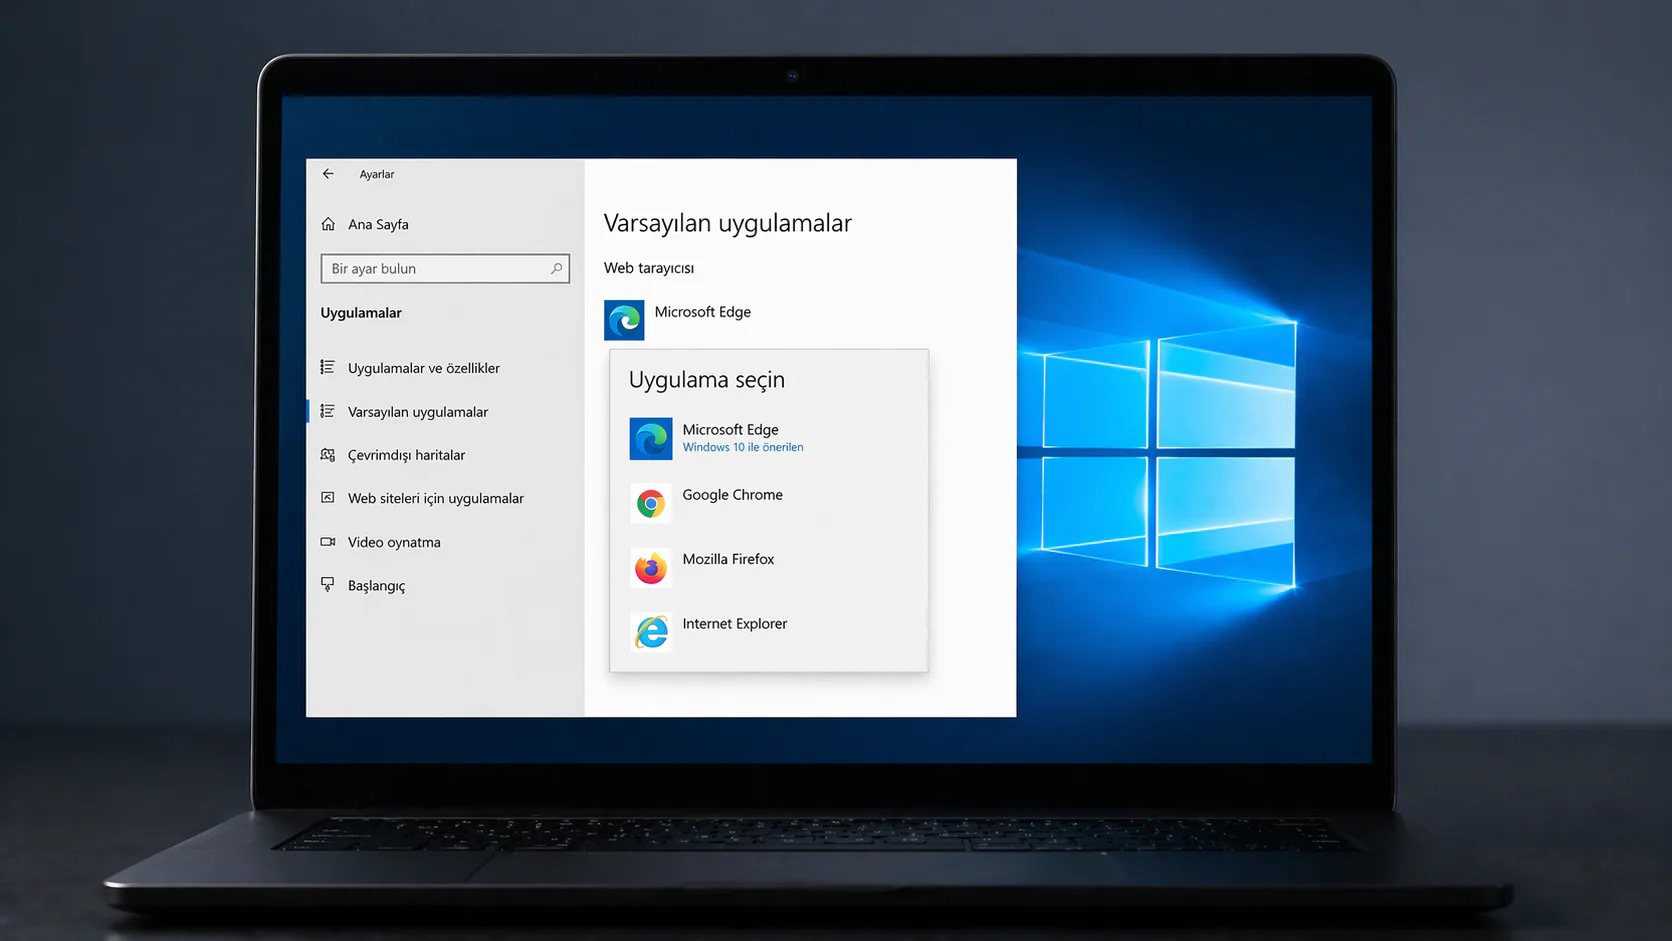Click the back arrow near Ayarlar

click(x=328, y=173)
